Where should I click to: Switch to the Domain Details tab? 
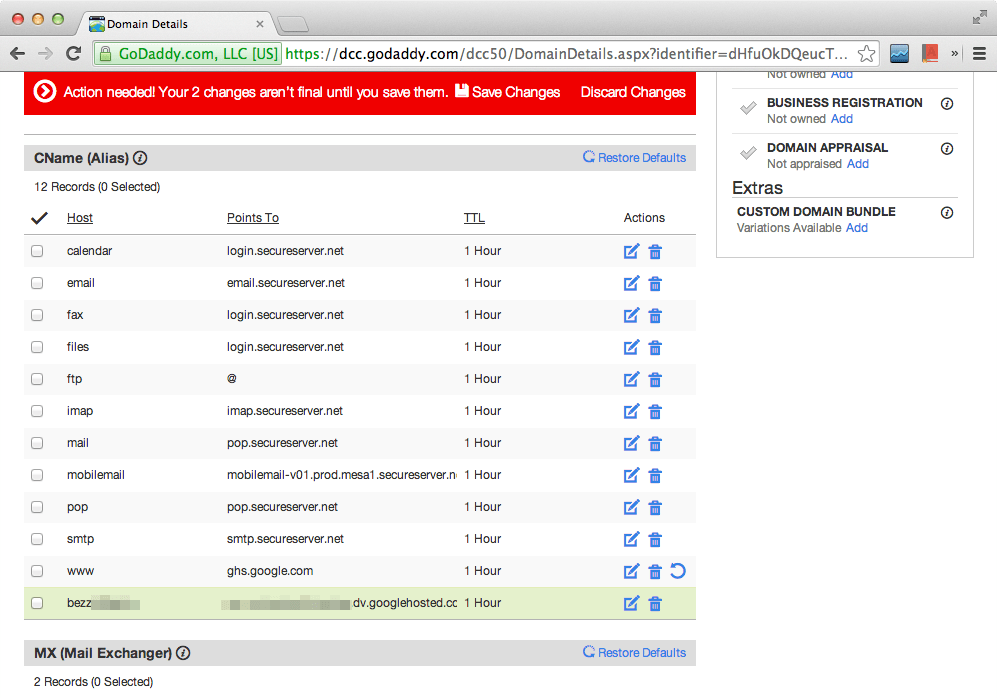click(175, 23)
